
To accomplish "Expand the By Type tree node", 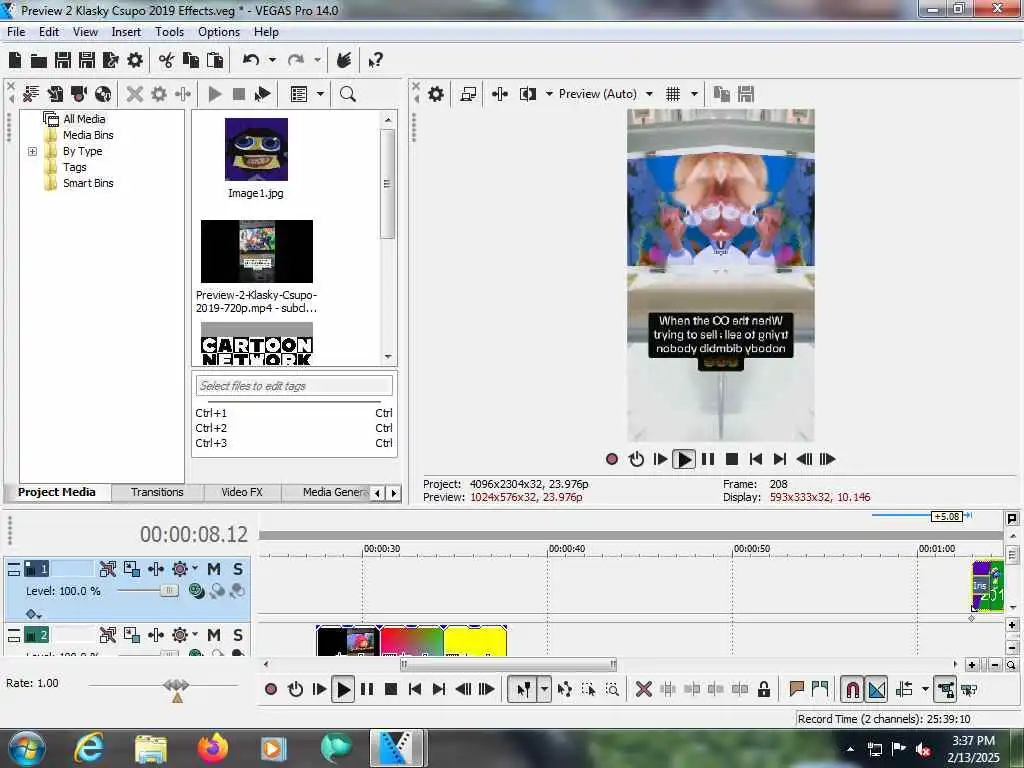I will pos(33,152).
